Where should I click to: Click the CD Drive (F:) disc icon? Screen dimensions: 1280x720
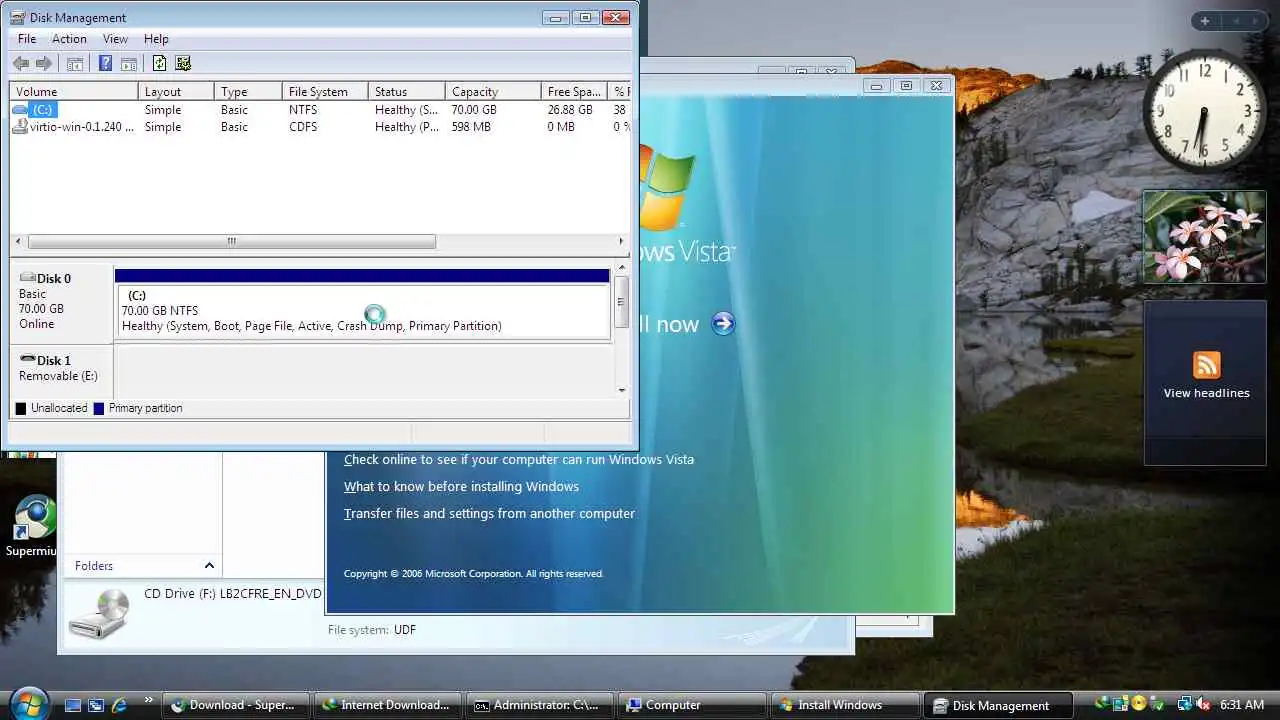(x=99, y=613)
